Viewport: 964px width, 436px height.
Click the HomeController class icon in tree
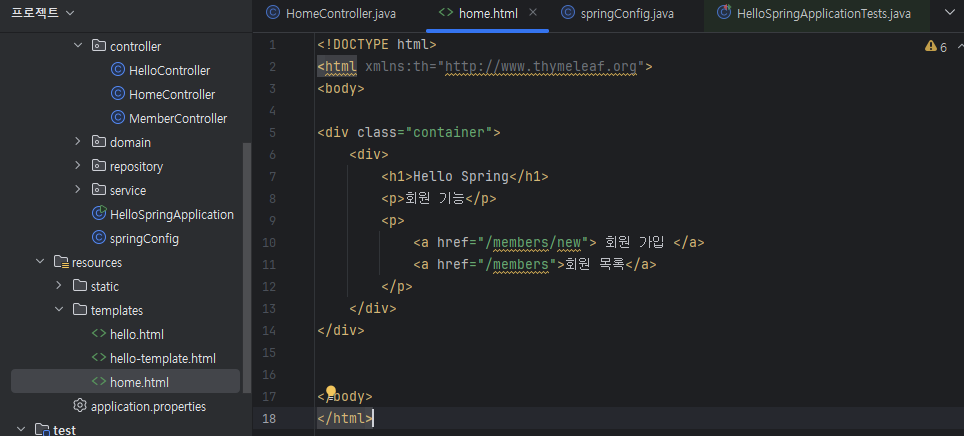117,93
